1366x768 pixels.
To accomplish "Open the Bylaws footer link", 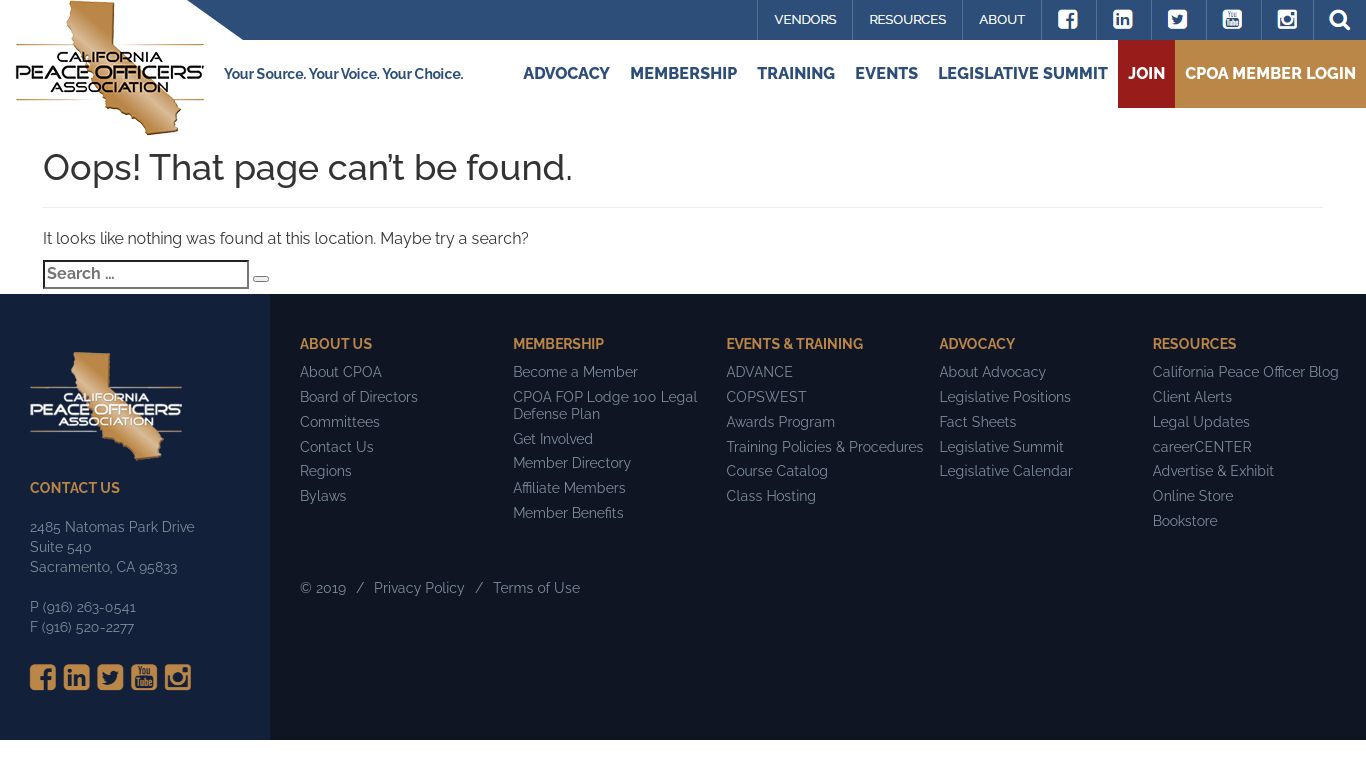I will tap(323, 496).
